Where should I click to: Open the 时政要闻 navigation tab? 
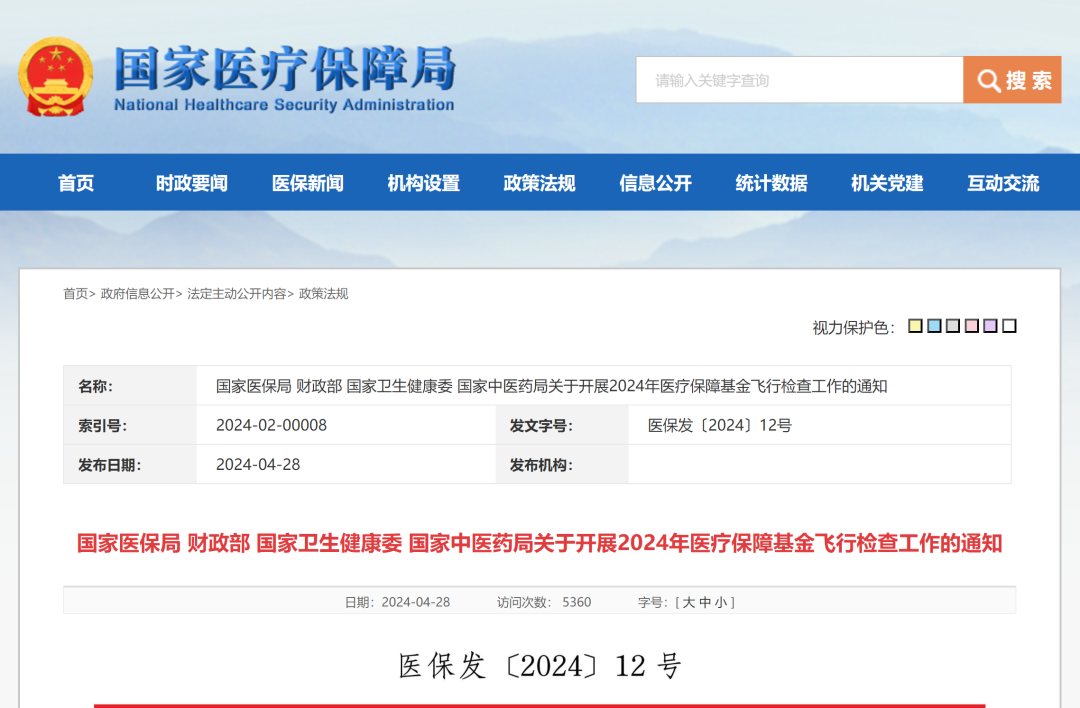tap(191, 183)
